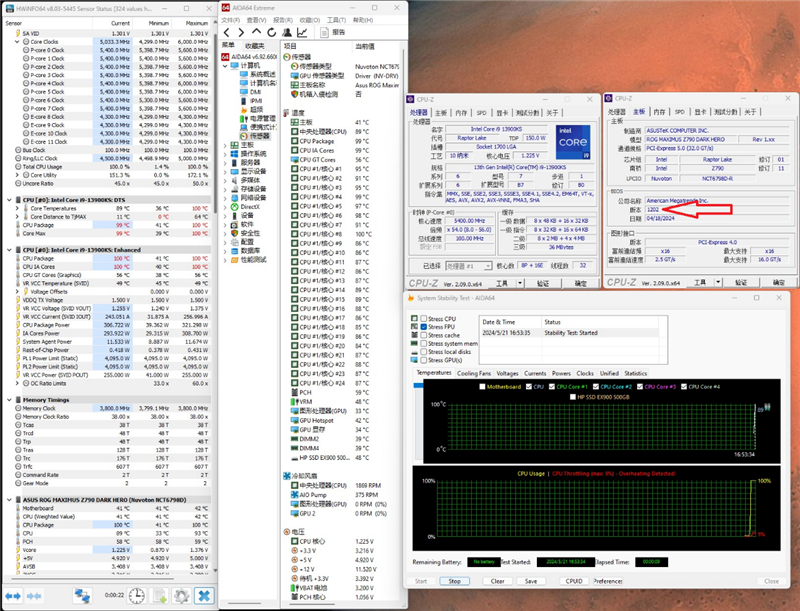Click the HWiNFO blue X close icon
The height and width of the screenshot is (611, 800).
[x=203, y=596]
